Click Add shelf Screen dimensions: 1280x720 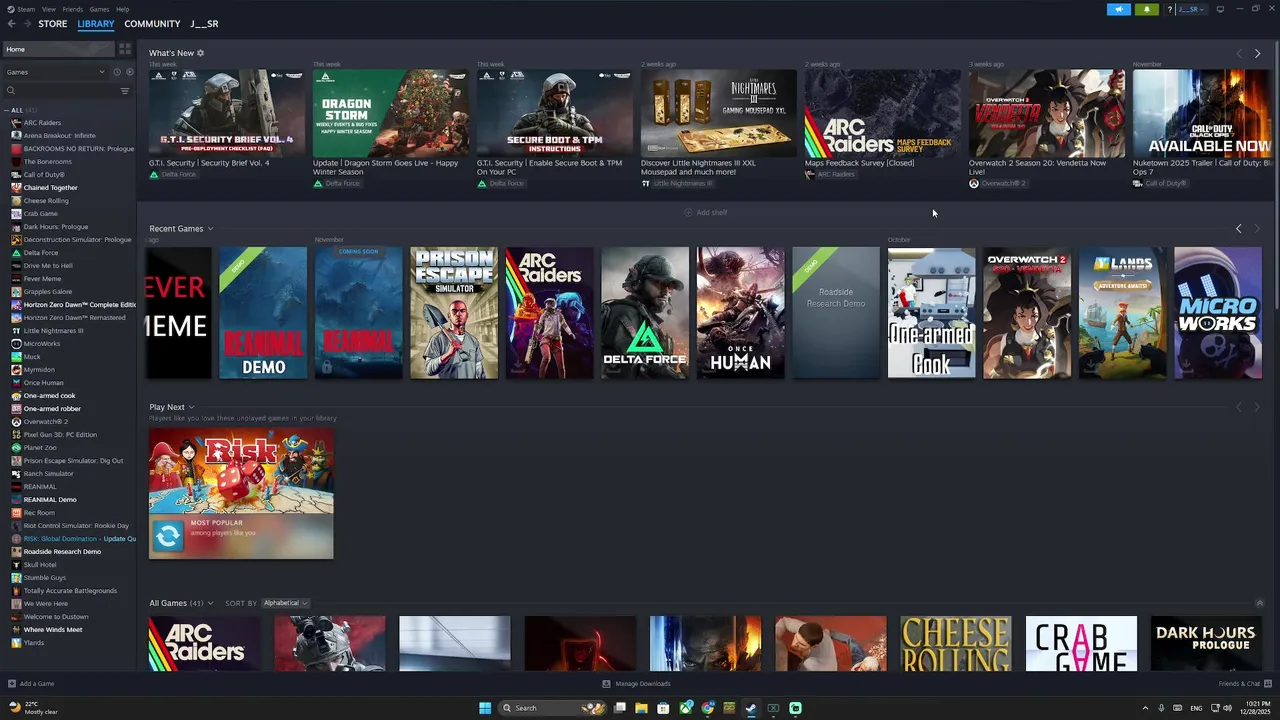706,213
